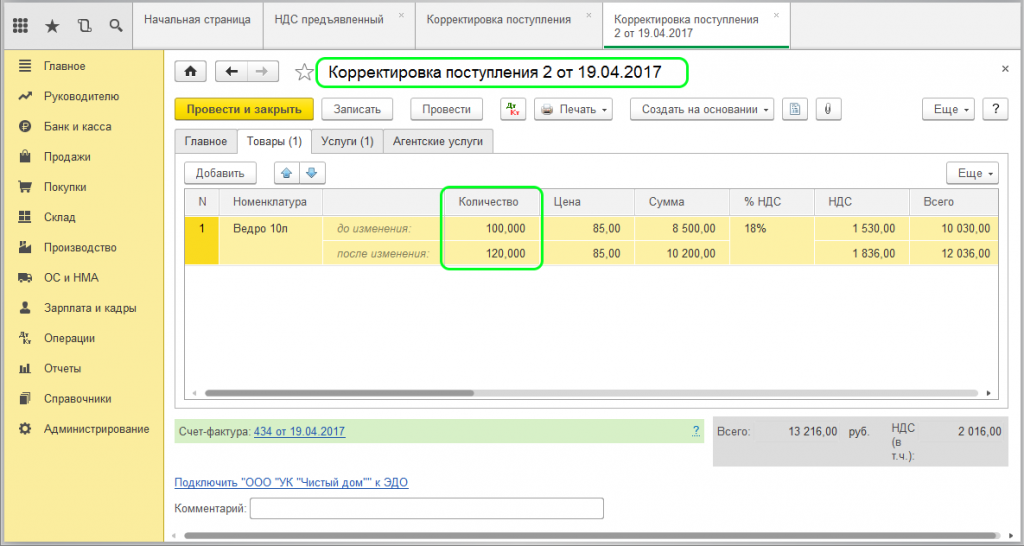Click into the Комментарий input field
Viewport: 1024px width, 546px height.
[426, 509]
